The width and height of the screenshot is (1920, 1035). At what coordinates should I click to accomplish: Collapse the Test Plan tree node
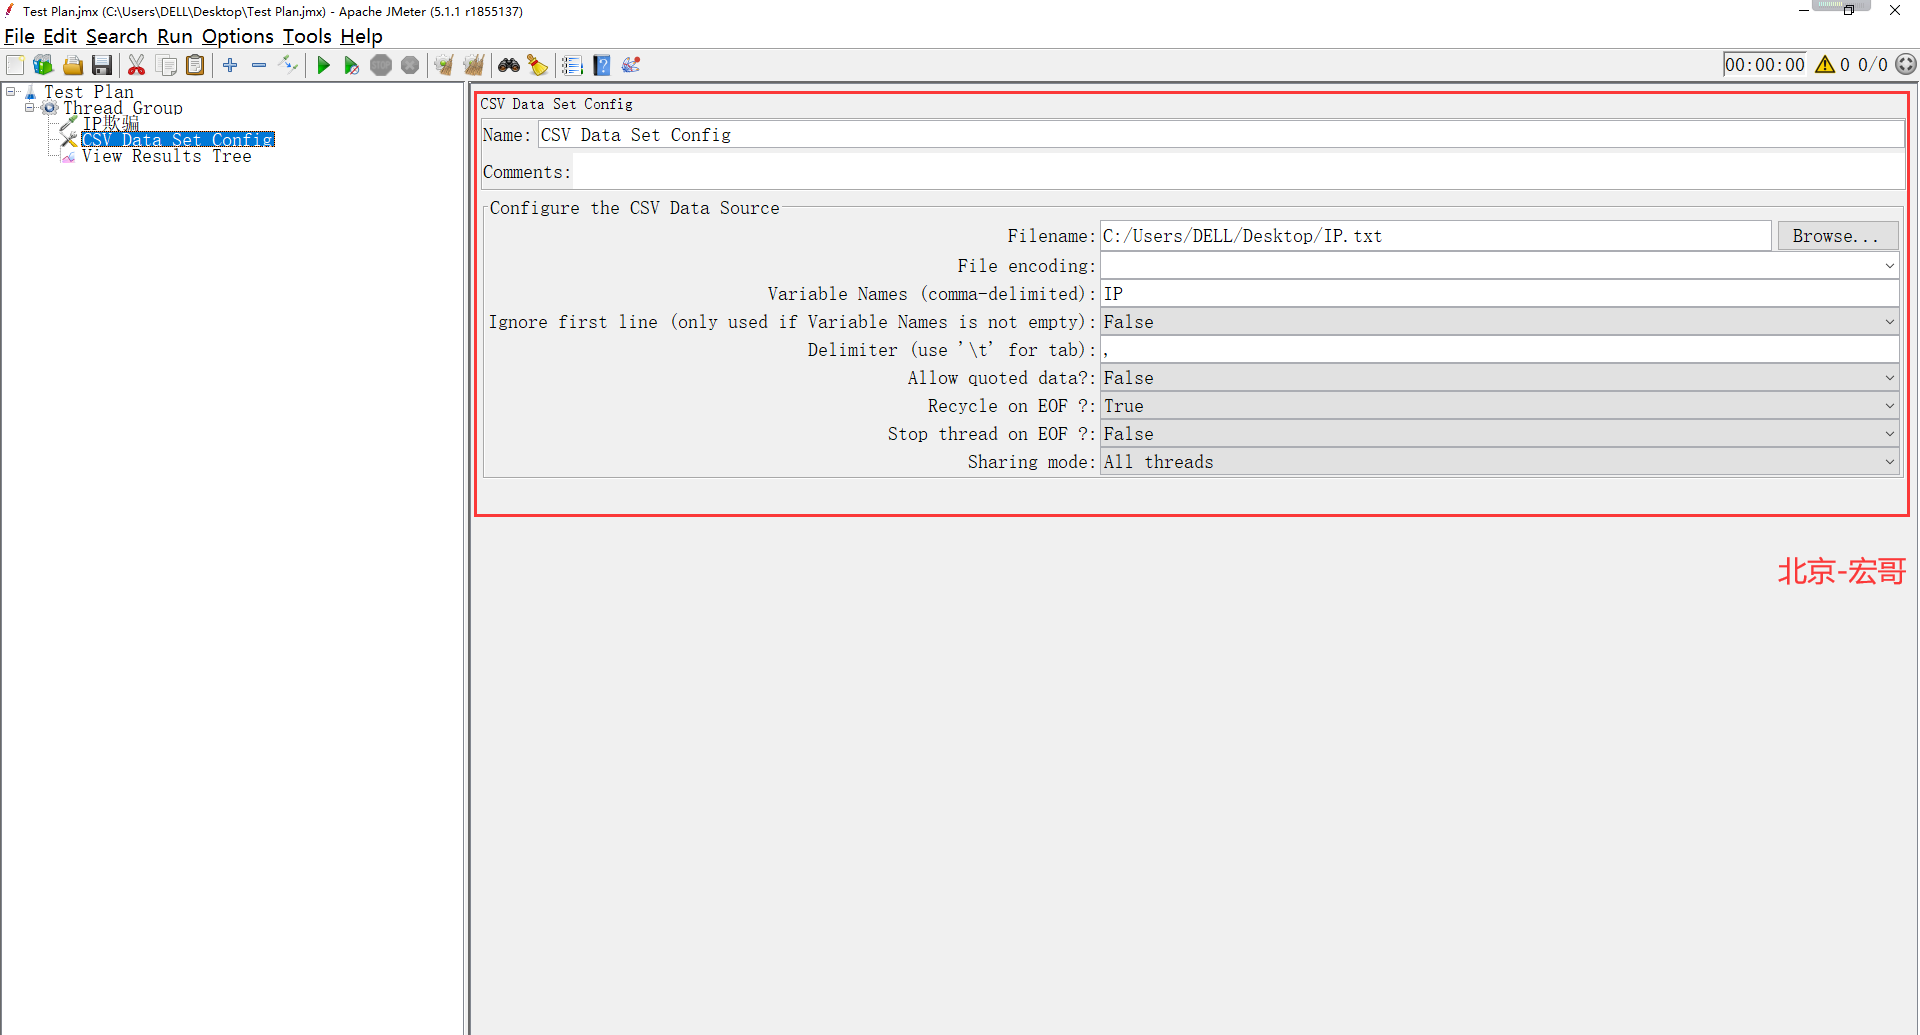point(11,92)
